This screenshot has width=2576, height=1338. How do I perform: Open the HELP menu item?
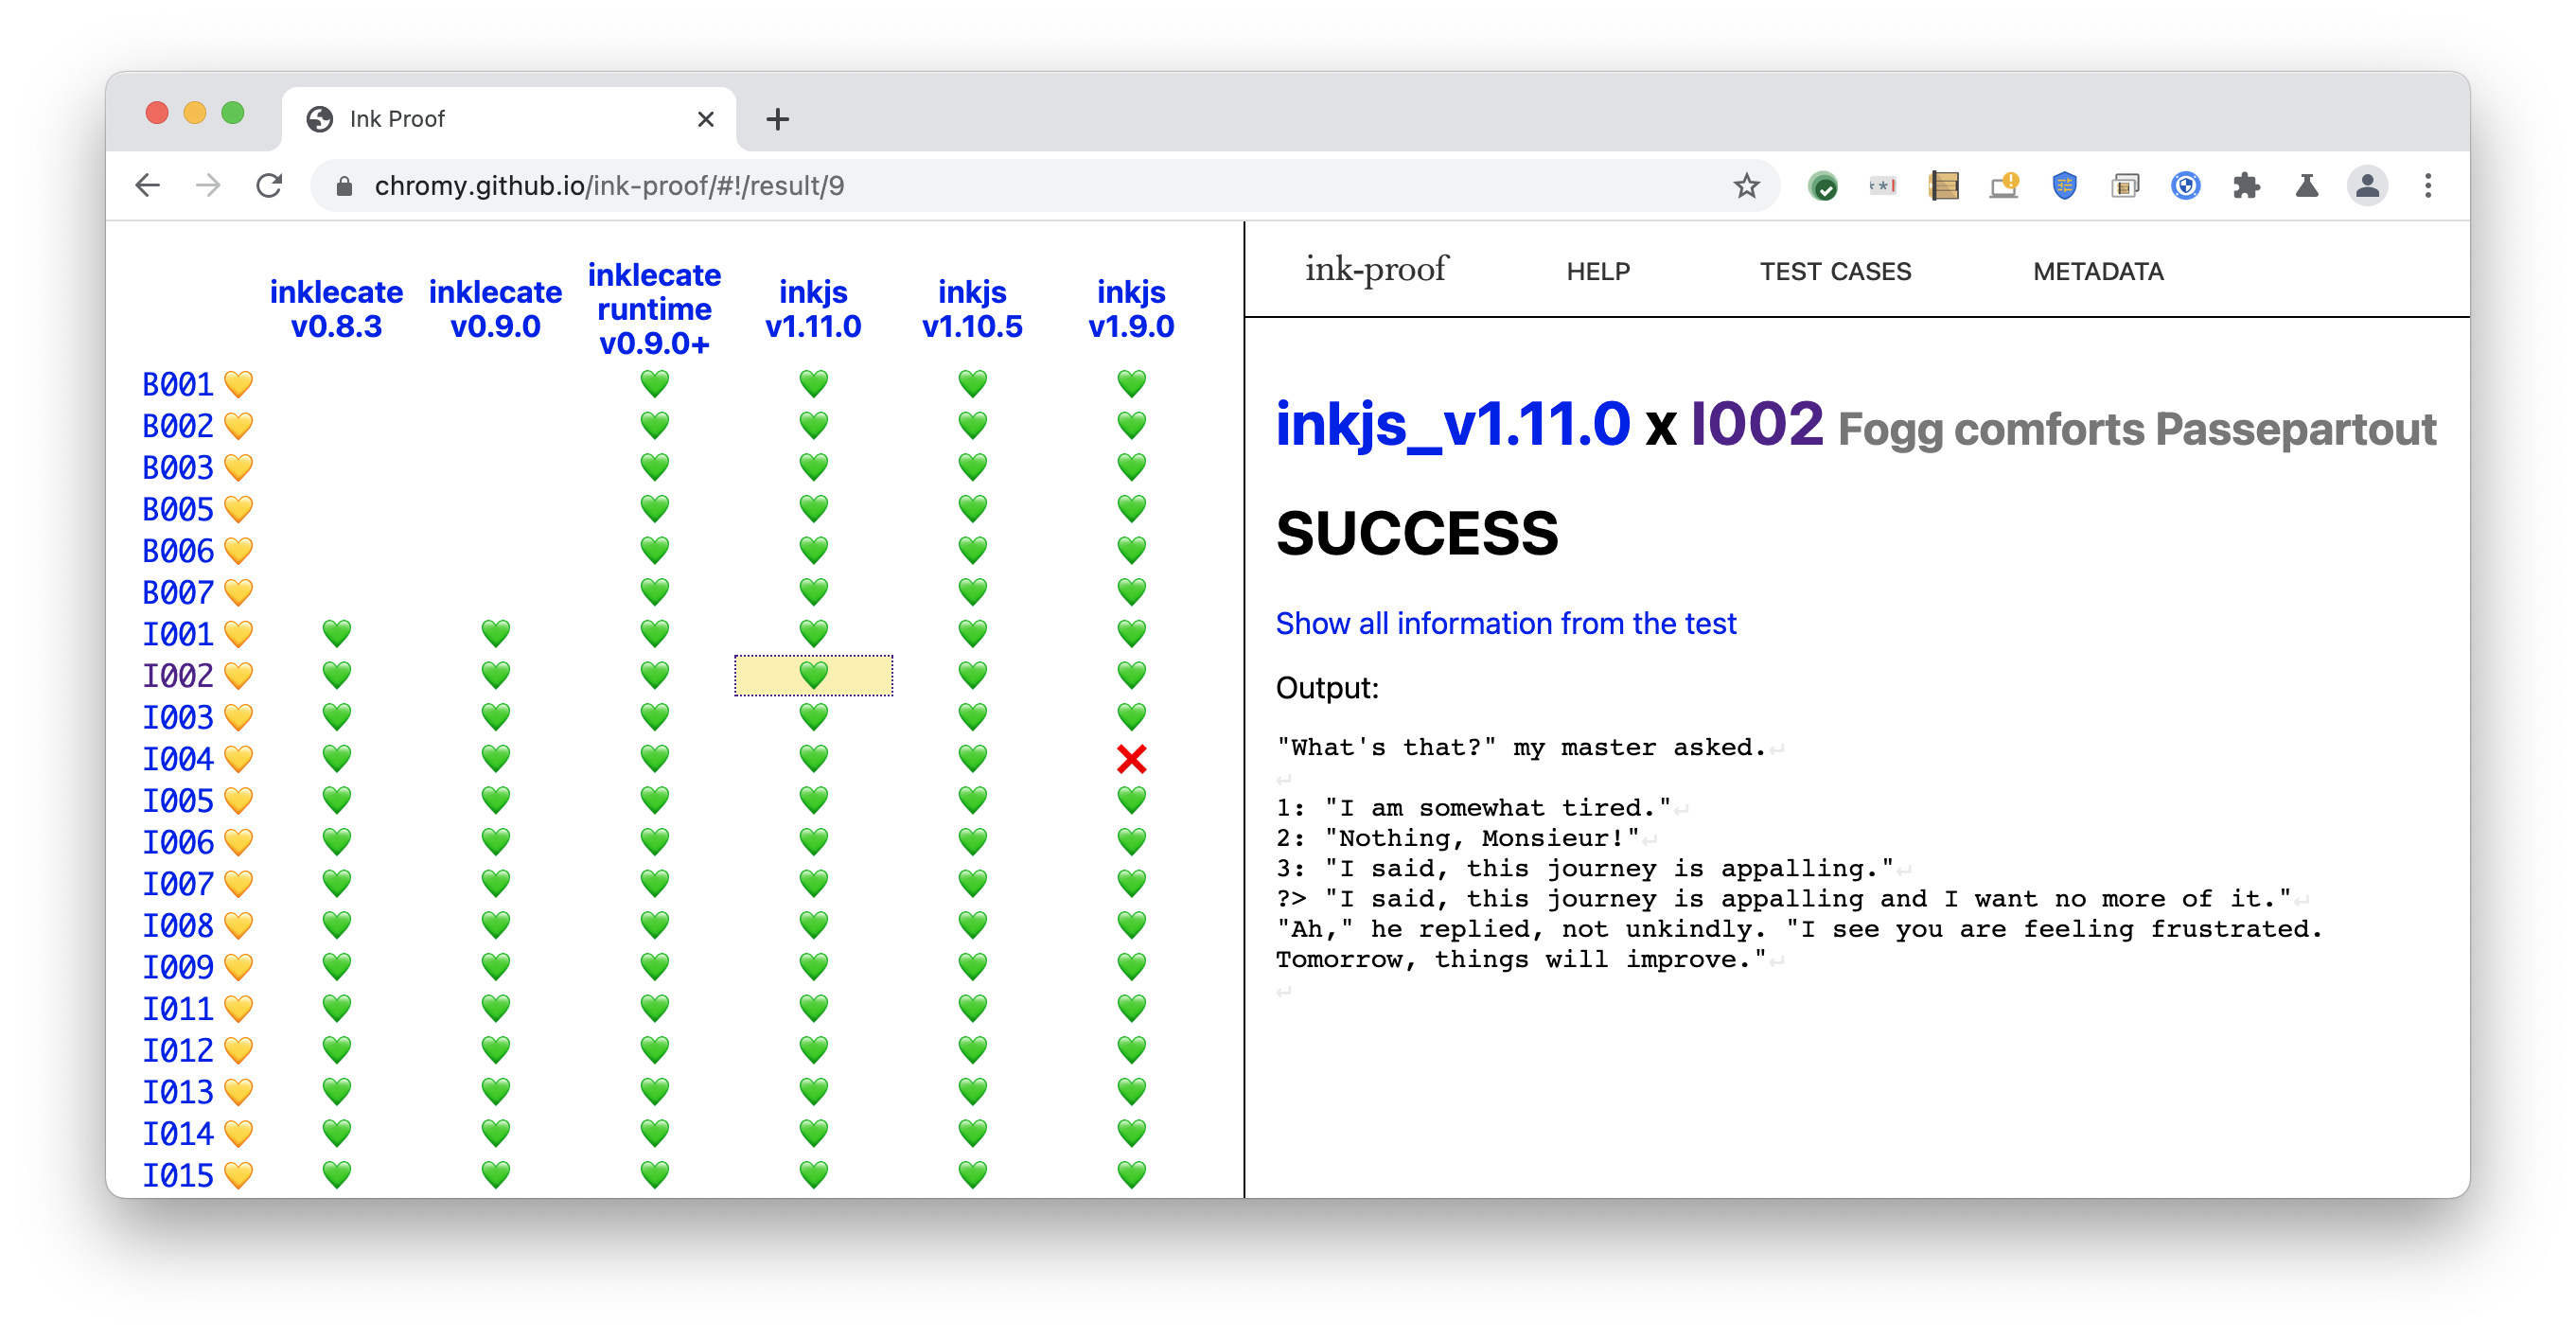[x=1597, y=271]
